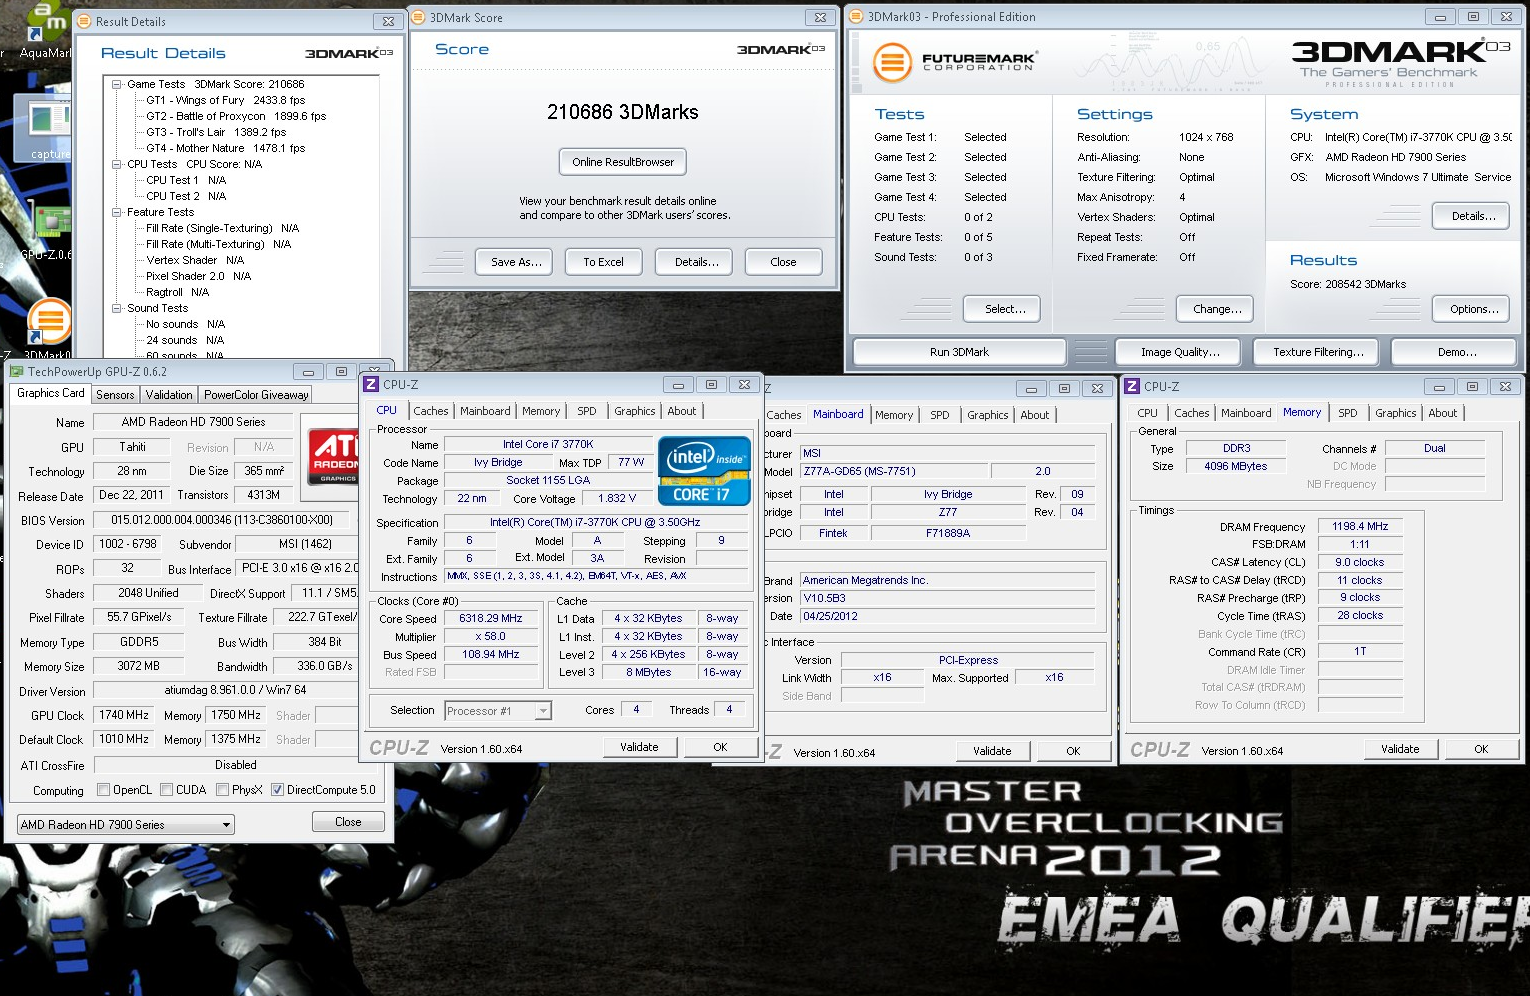Click the Intel Core i7 inside logo

coord(704,470)
